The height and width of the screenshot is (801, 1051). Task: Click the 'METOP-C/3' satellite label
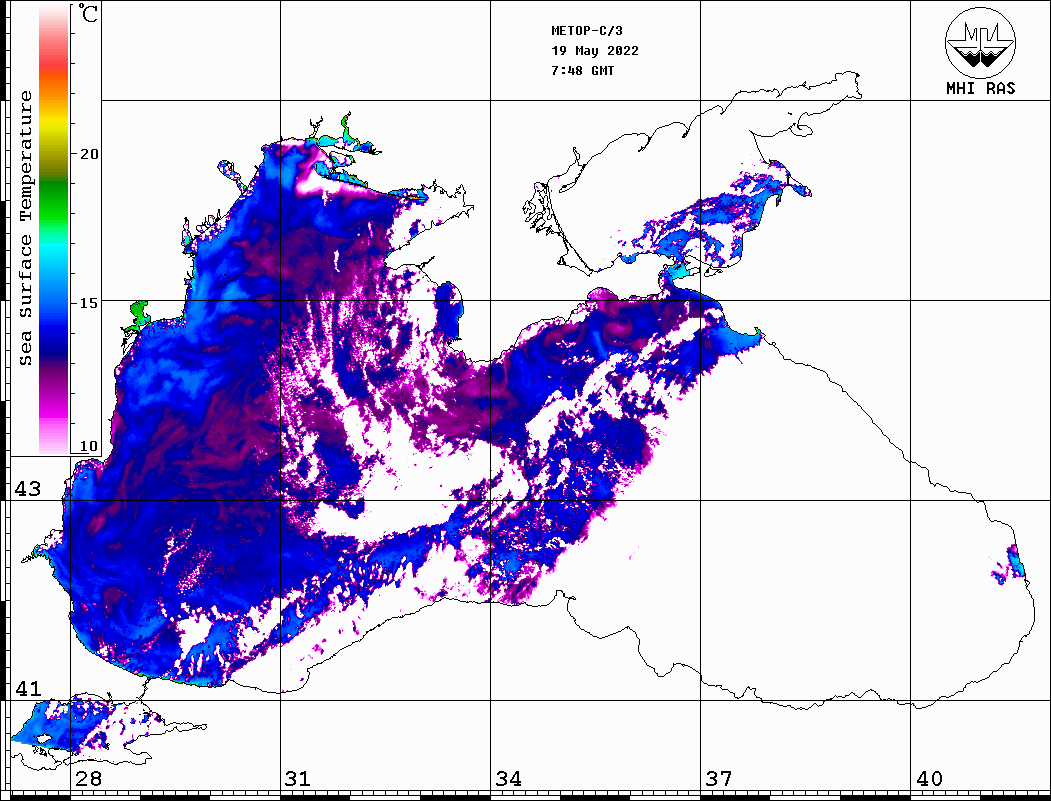pos(587,31)
